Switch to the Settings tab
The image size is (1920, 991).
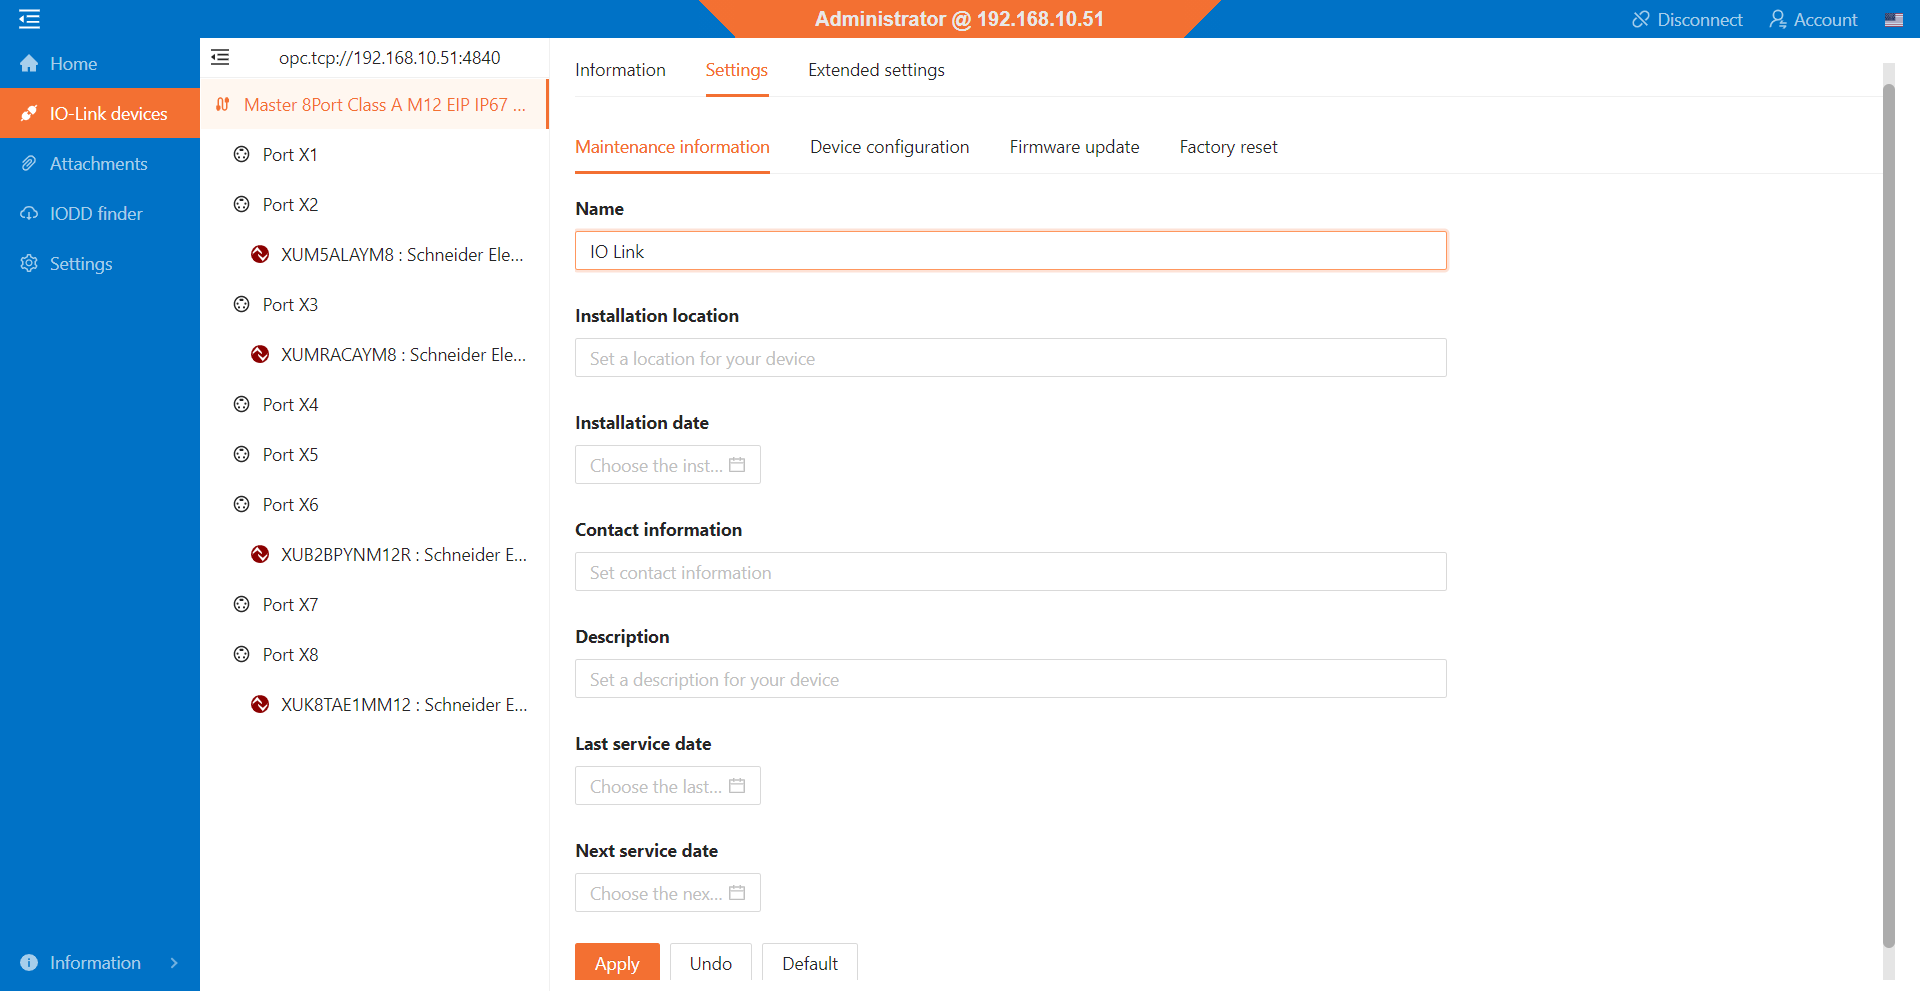pos(737,70)
